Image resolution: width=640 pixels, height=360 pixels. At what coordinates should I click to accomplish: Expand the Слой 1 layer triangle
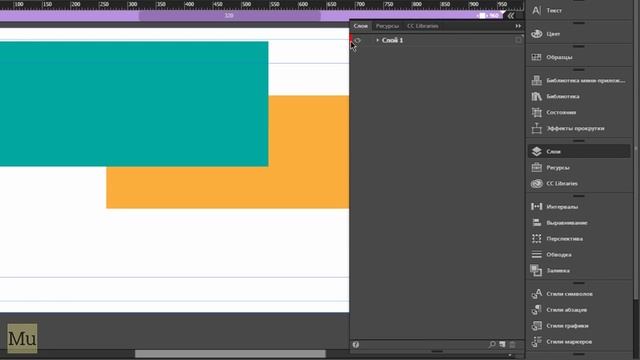pyautogui.click(x=378, y=40)
